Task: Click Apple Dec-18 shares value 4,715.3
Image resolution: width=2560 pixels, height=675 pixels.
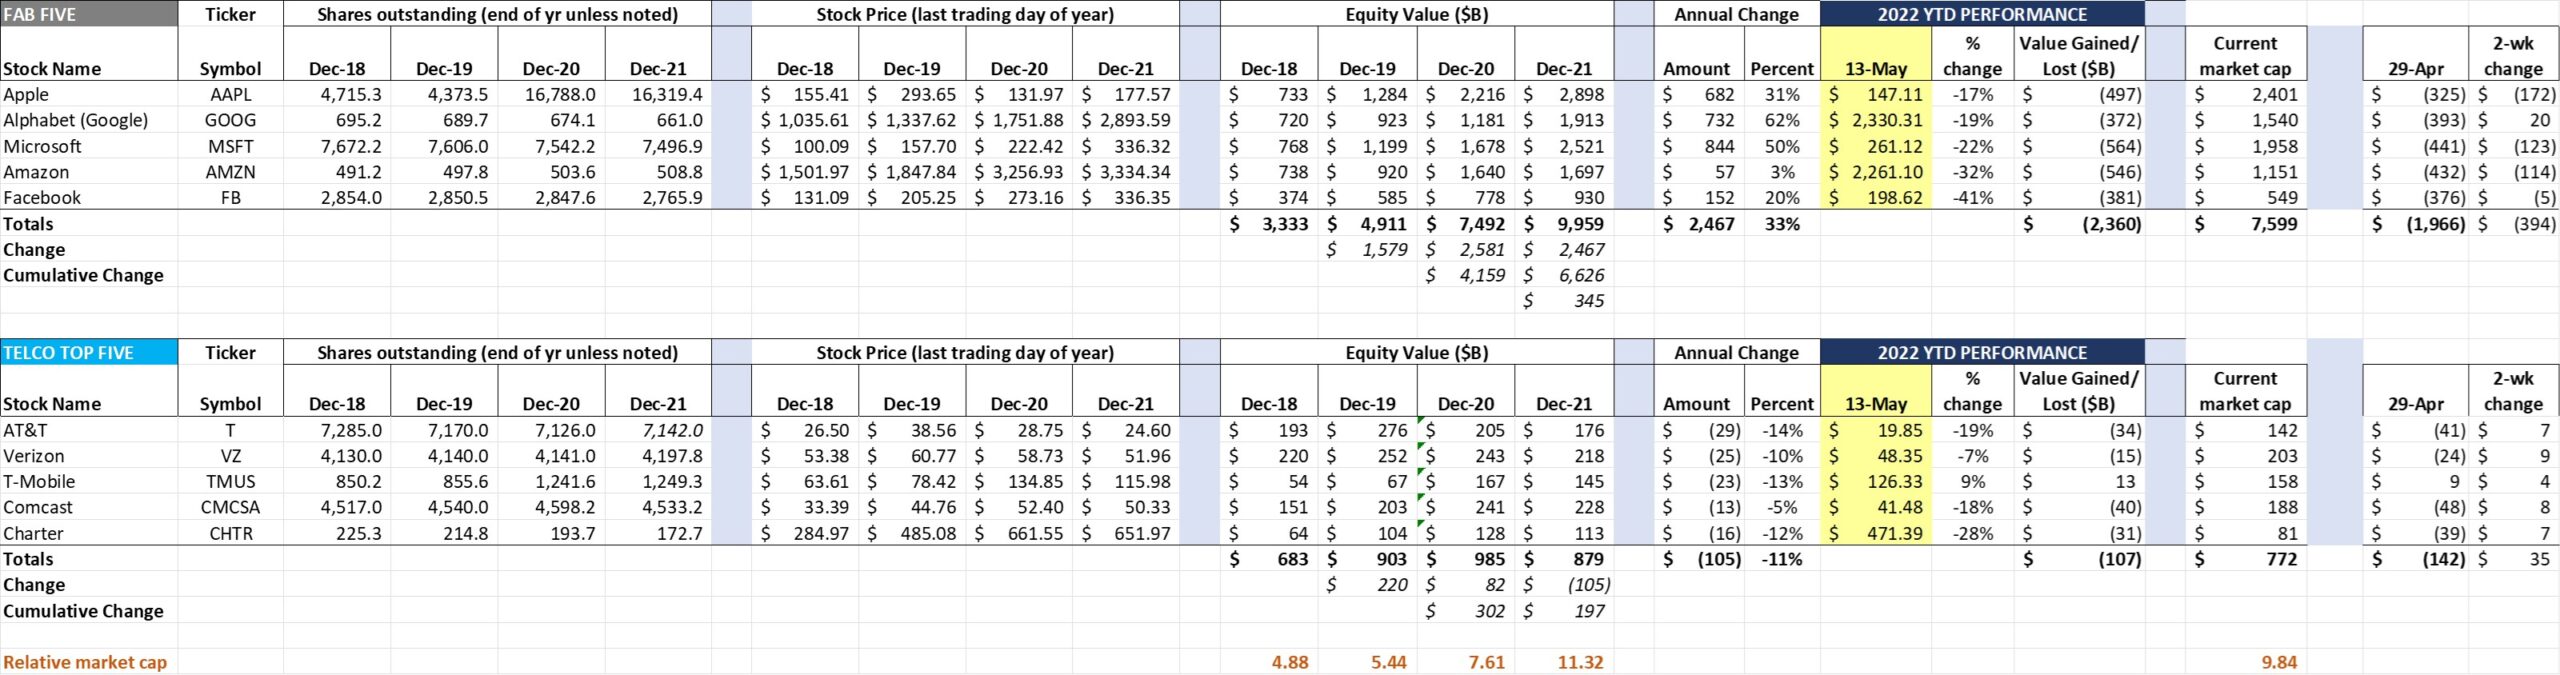Action: tap(337, 94)
